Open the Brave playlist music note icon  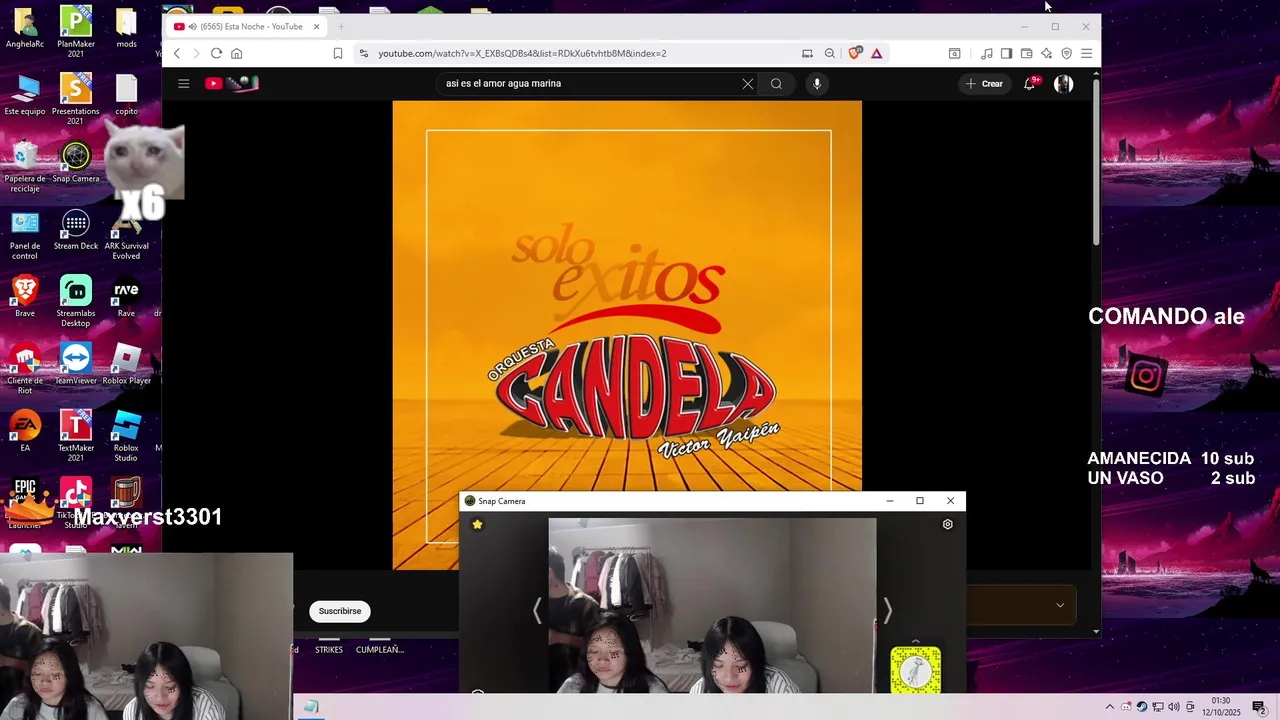(x=987, y=53)
